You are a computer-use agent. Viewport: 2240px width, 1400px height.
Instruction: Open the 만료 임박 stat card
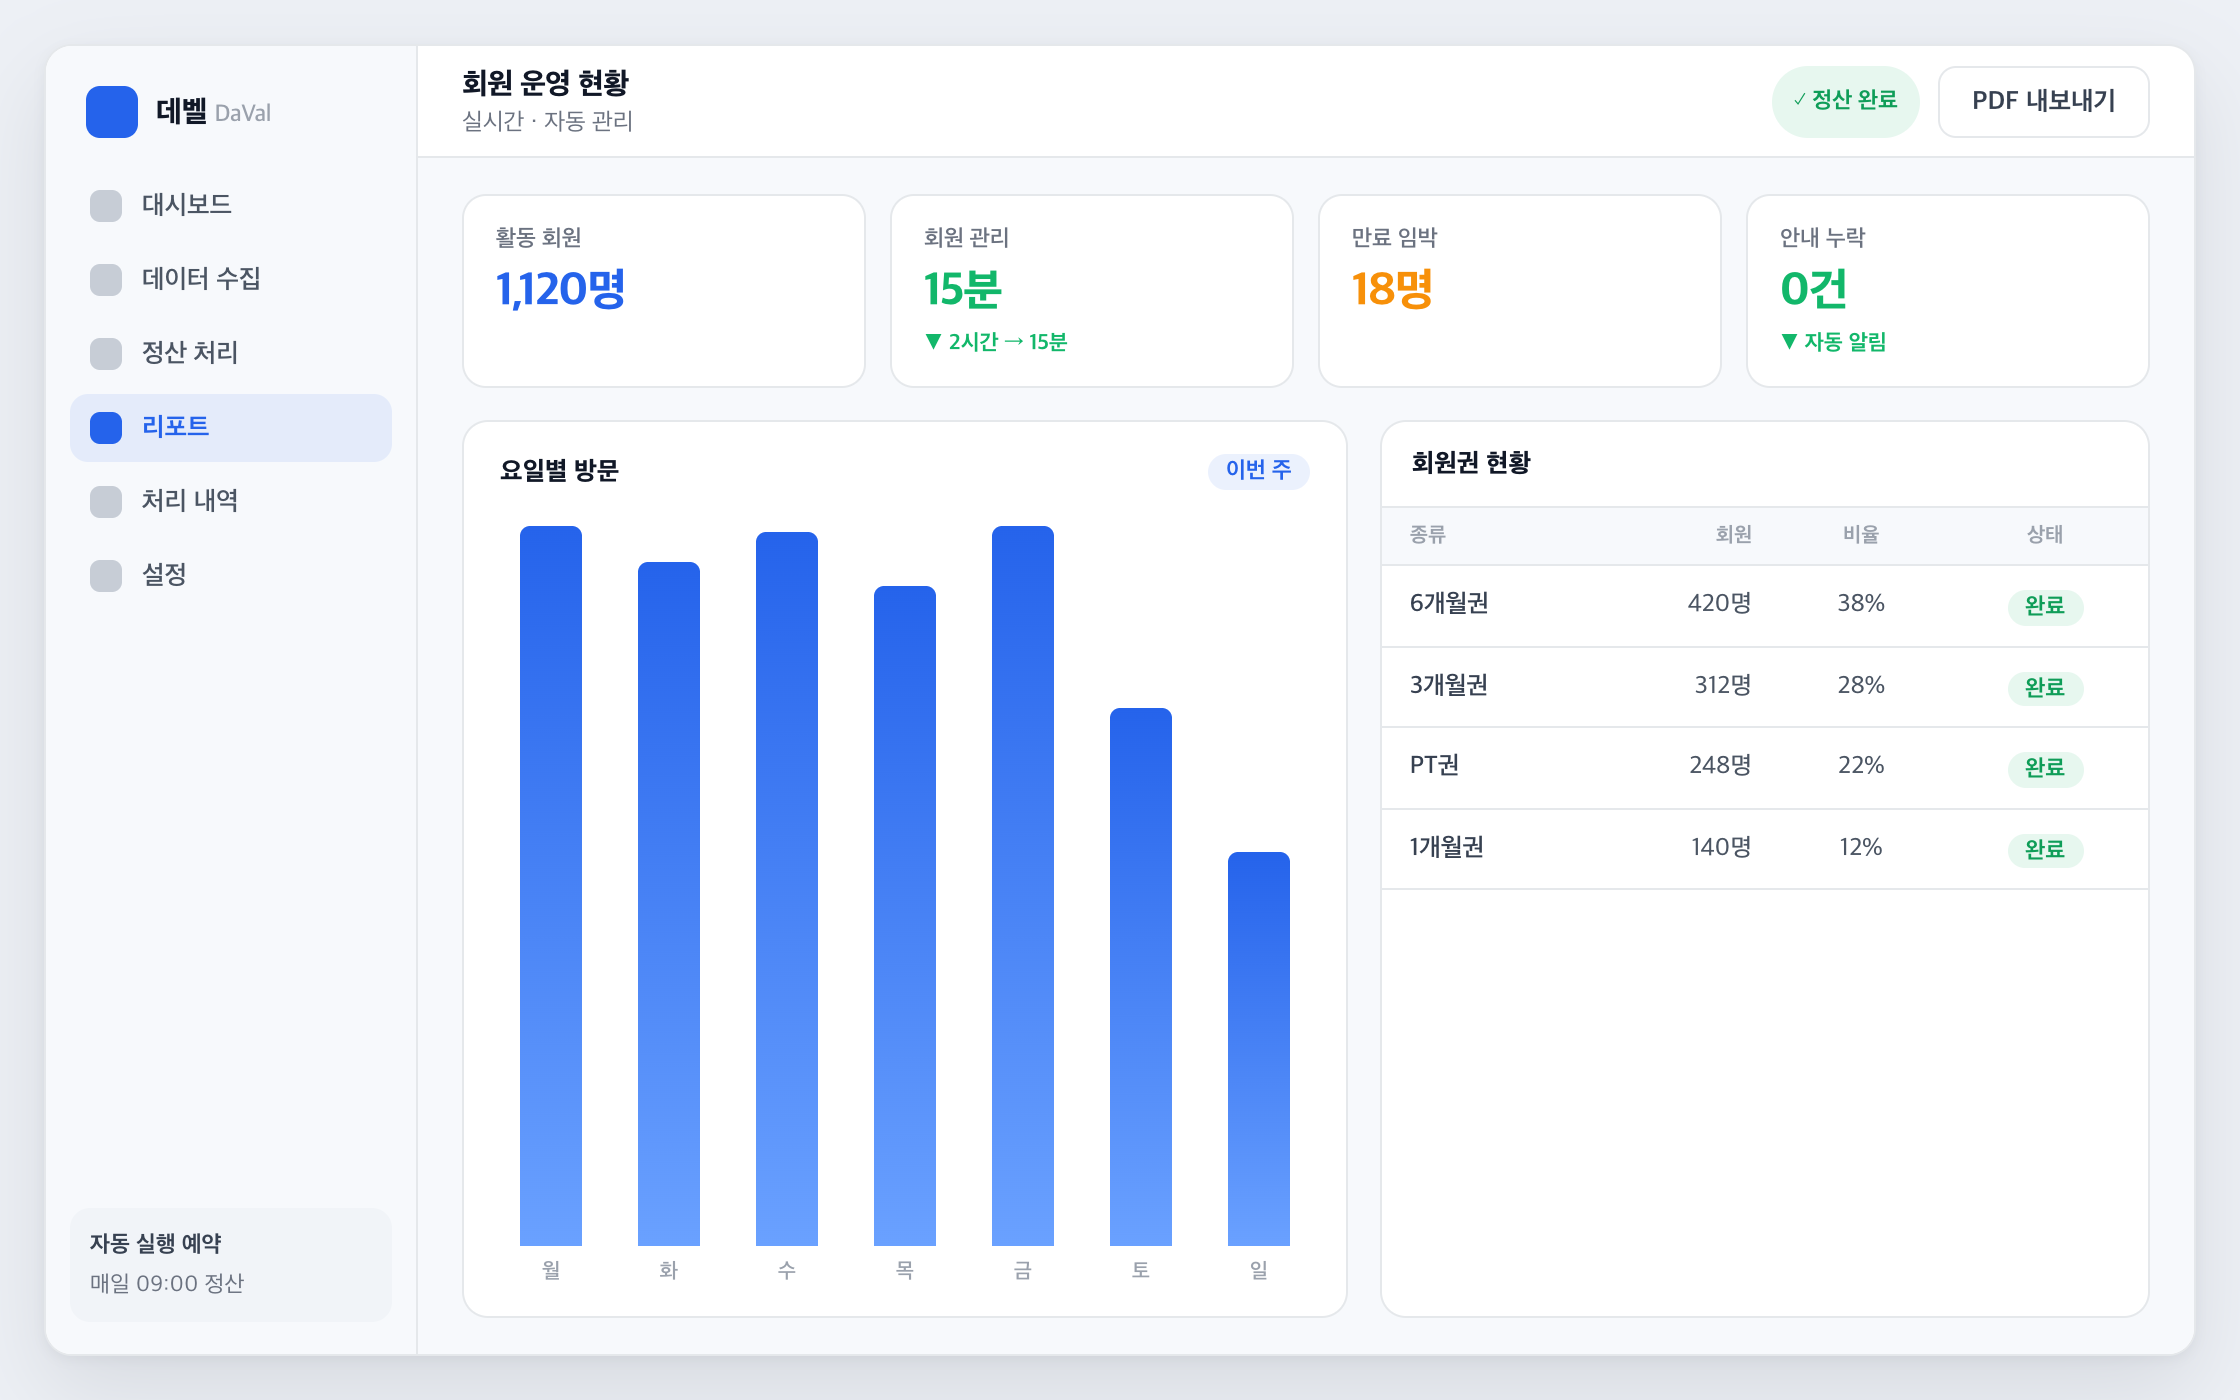pyautogui.click(x=1520, y=291)
